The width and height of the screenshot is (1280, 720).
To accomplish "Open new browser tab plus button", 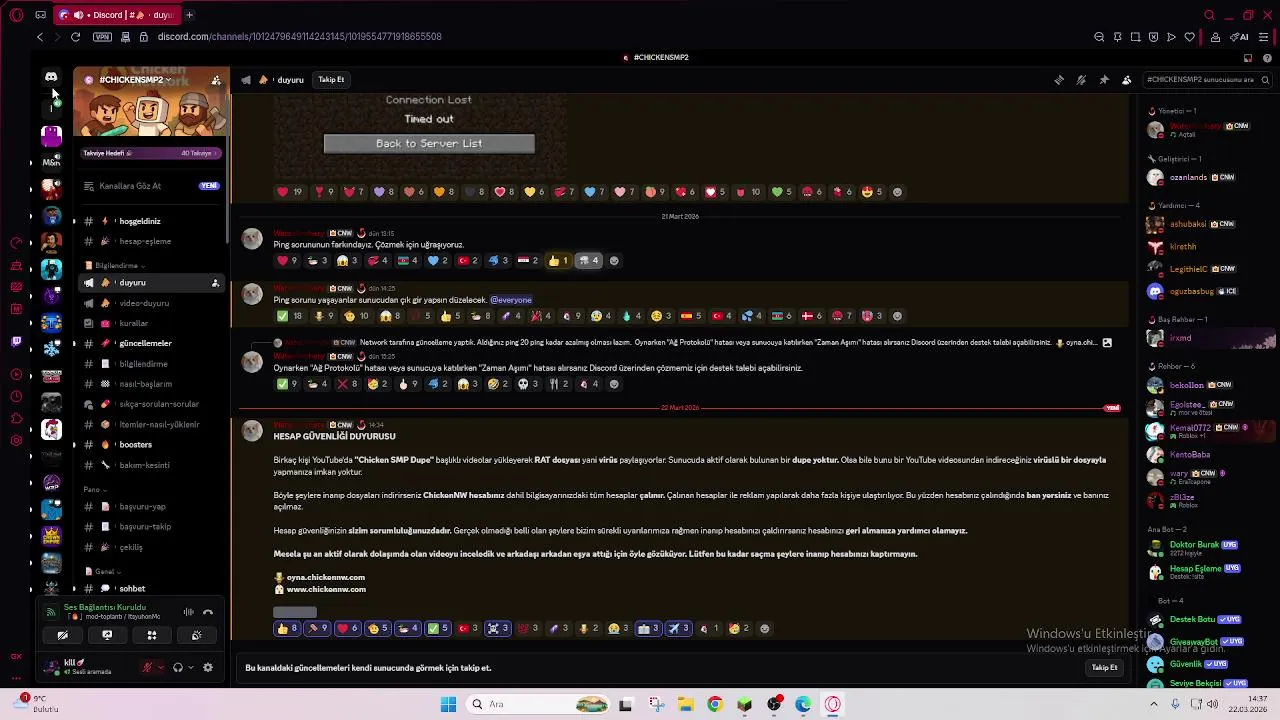I will 189,15.
